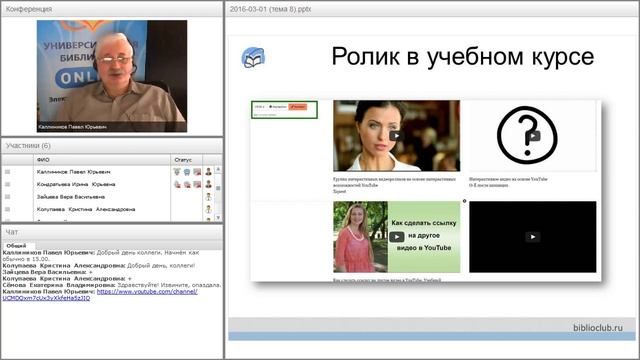Sort participants by ФИО column header
The image size is (640, 360).
click(x=102, y=160)
